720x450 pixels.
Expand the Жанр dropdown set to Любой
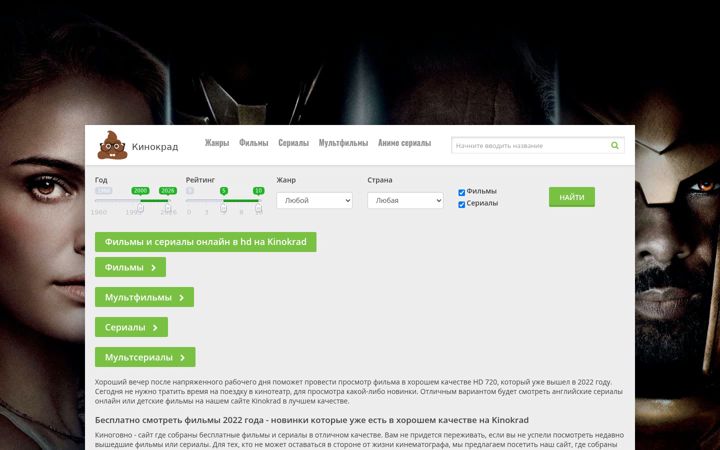[x=315, y=201]
